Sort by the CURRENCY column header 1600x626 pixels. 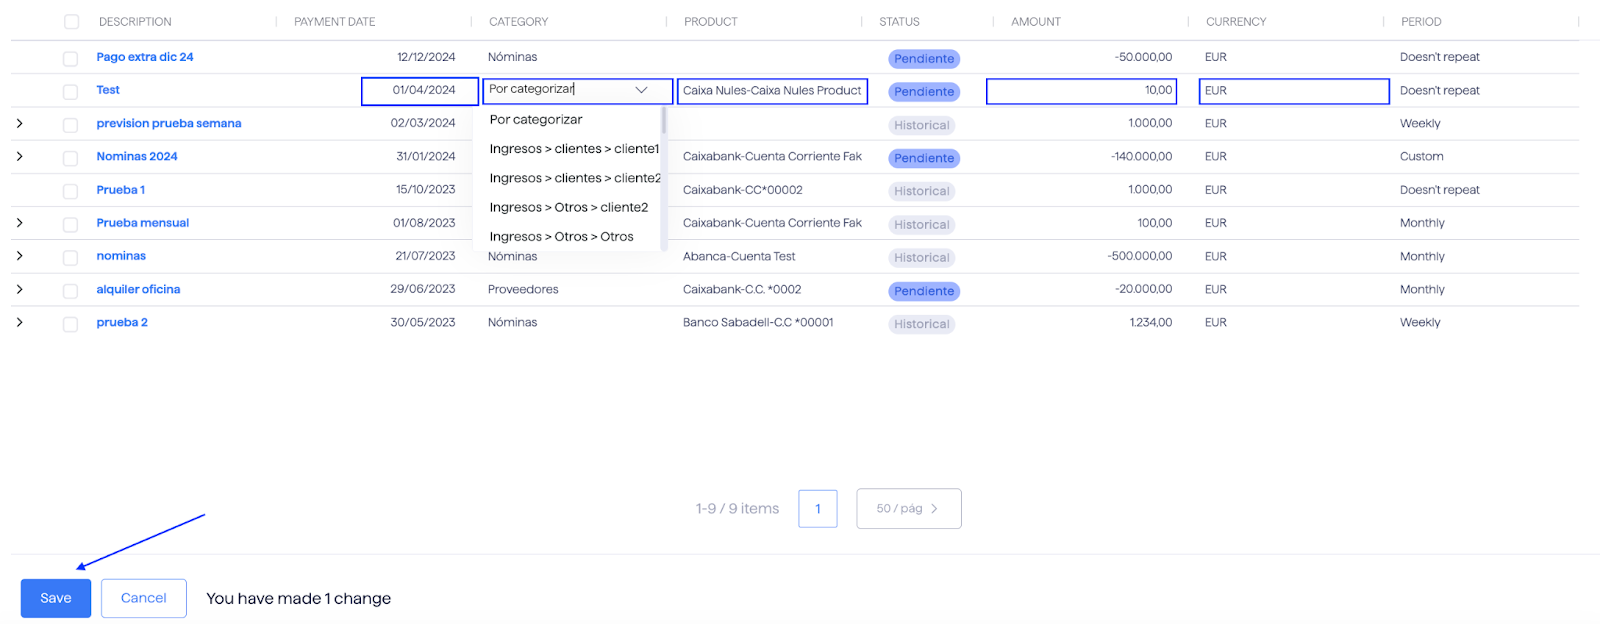[1236, 22]
